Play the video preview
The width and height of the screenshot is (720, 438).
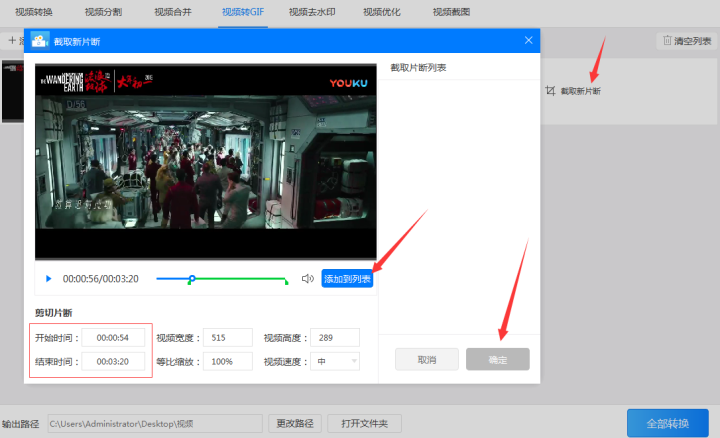48,279
